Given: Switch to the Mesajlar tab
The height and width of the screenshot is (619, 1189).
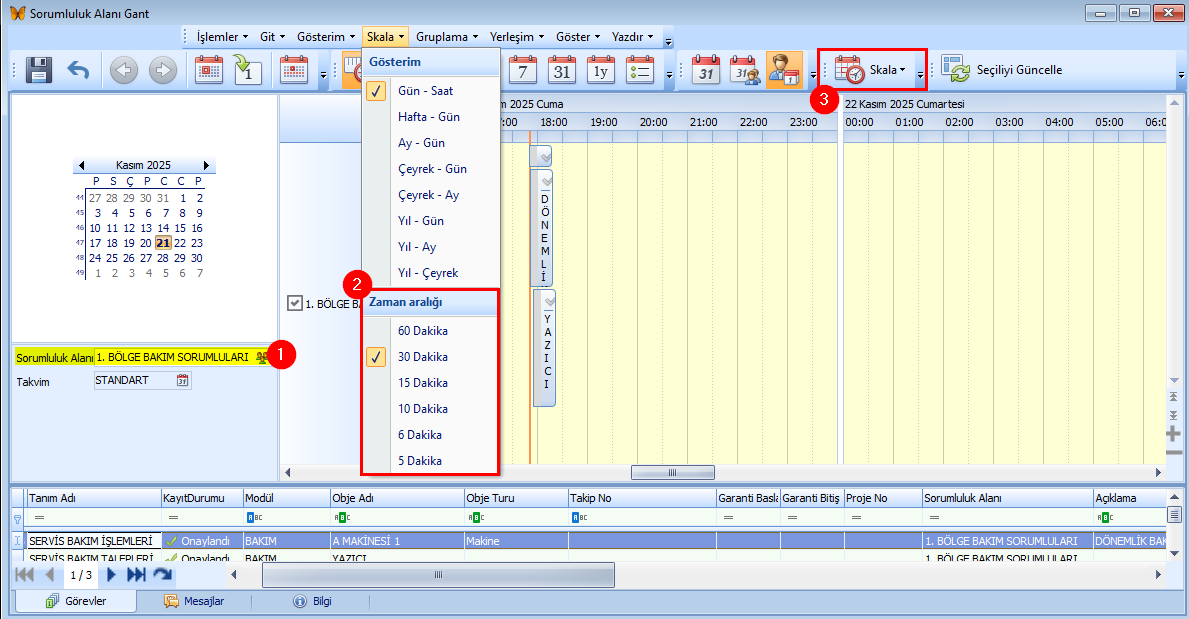Looking at the screenshot, I should pos(194,602).
